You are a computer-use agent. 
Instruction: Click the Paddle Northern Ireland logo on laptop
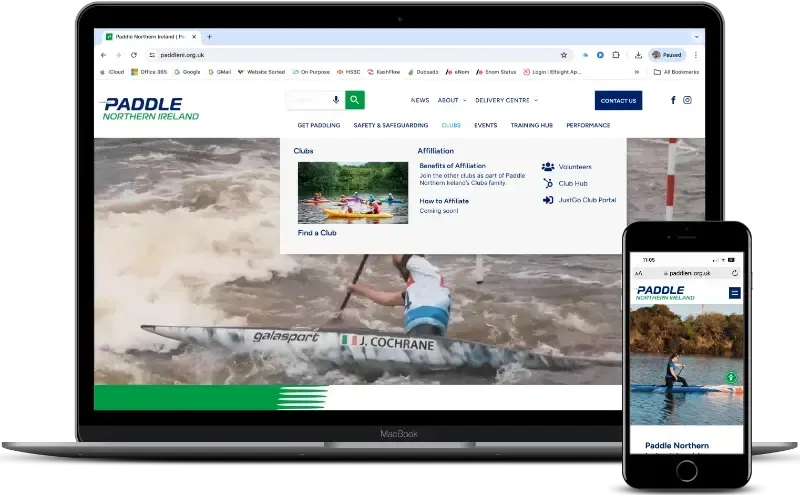pos(151,109)
